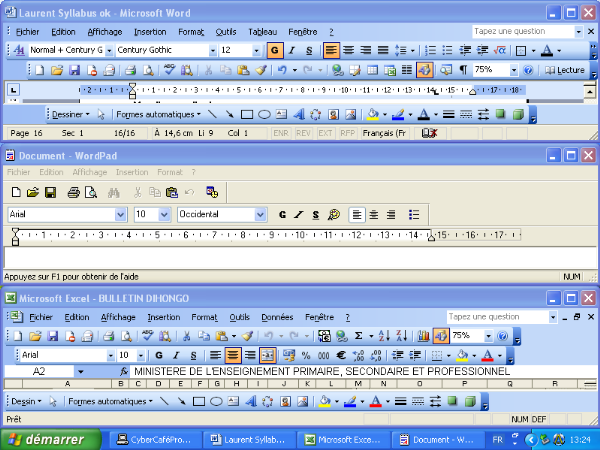The width and height of the screenshot is (600, 450).
Task: Open the Format menu in Excel
Action: (204, 317)
